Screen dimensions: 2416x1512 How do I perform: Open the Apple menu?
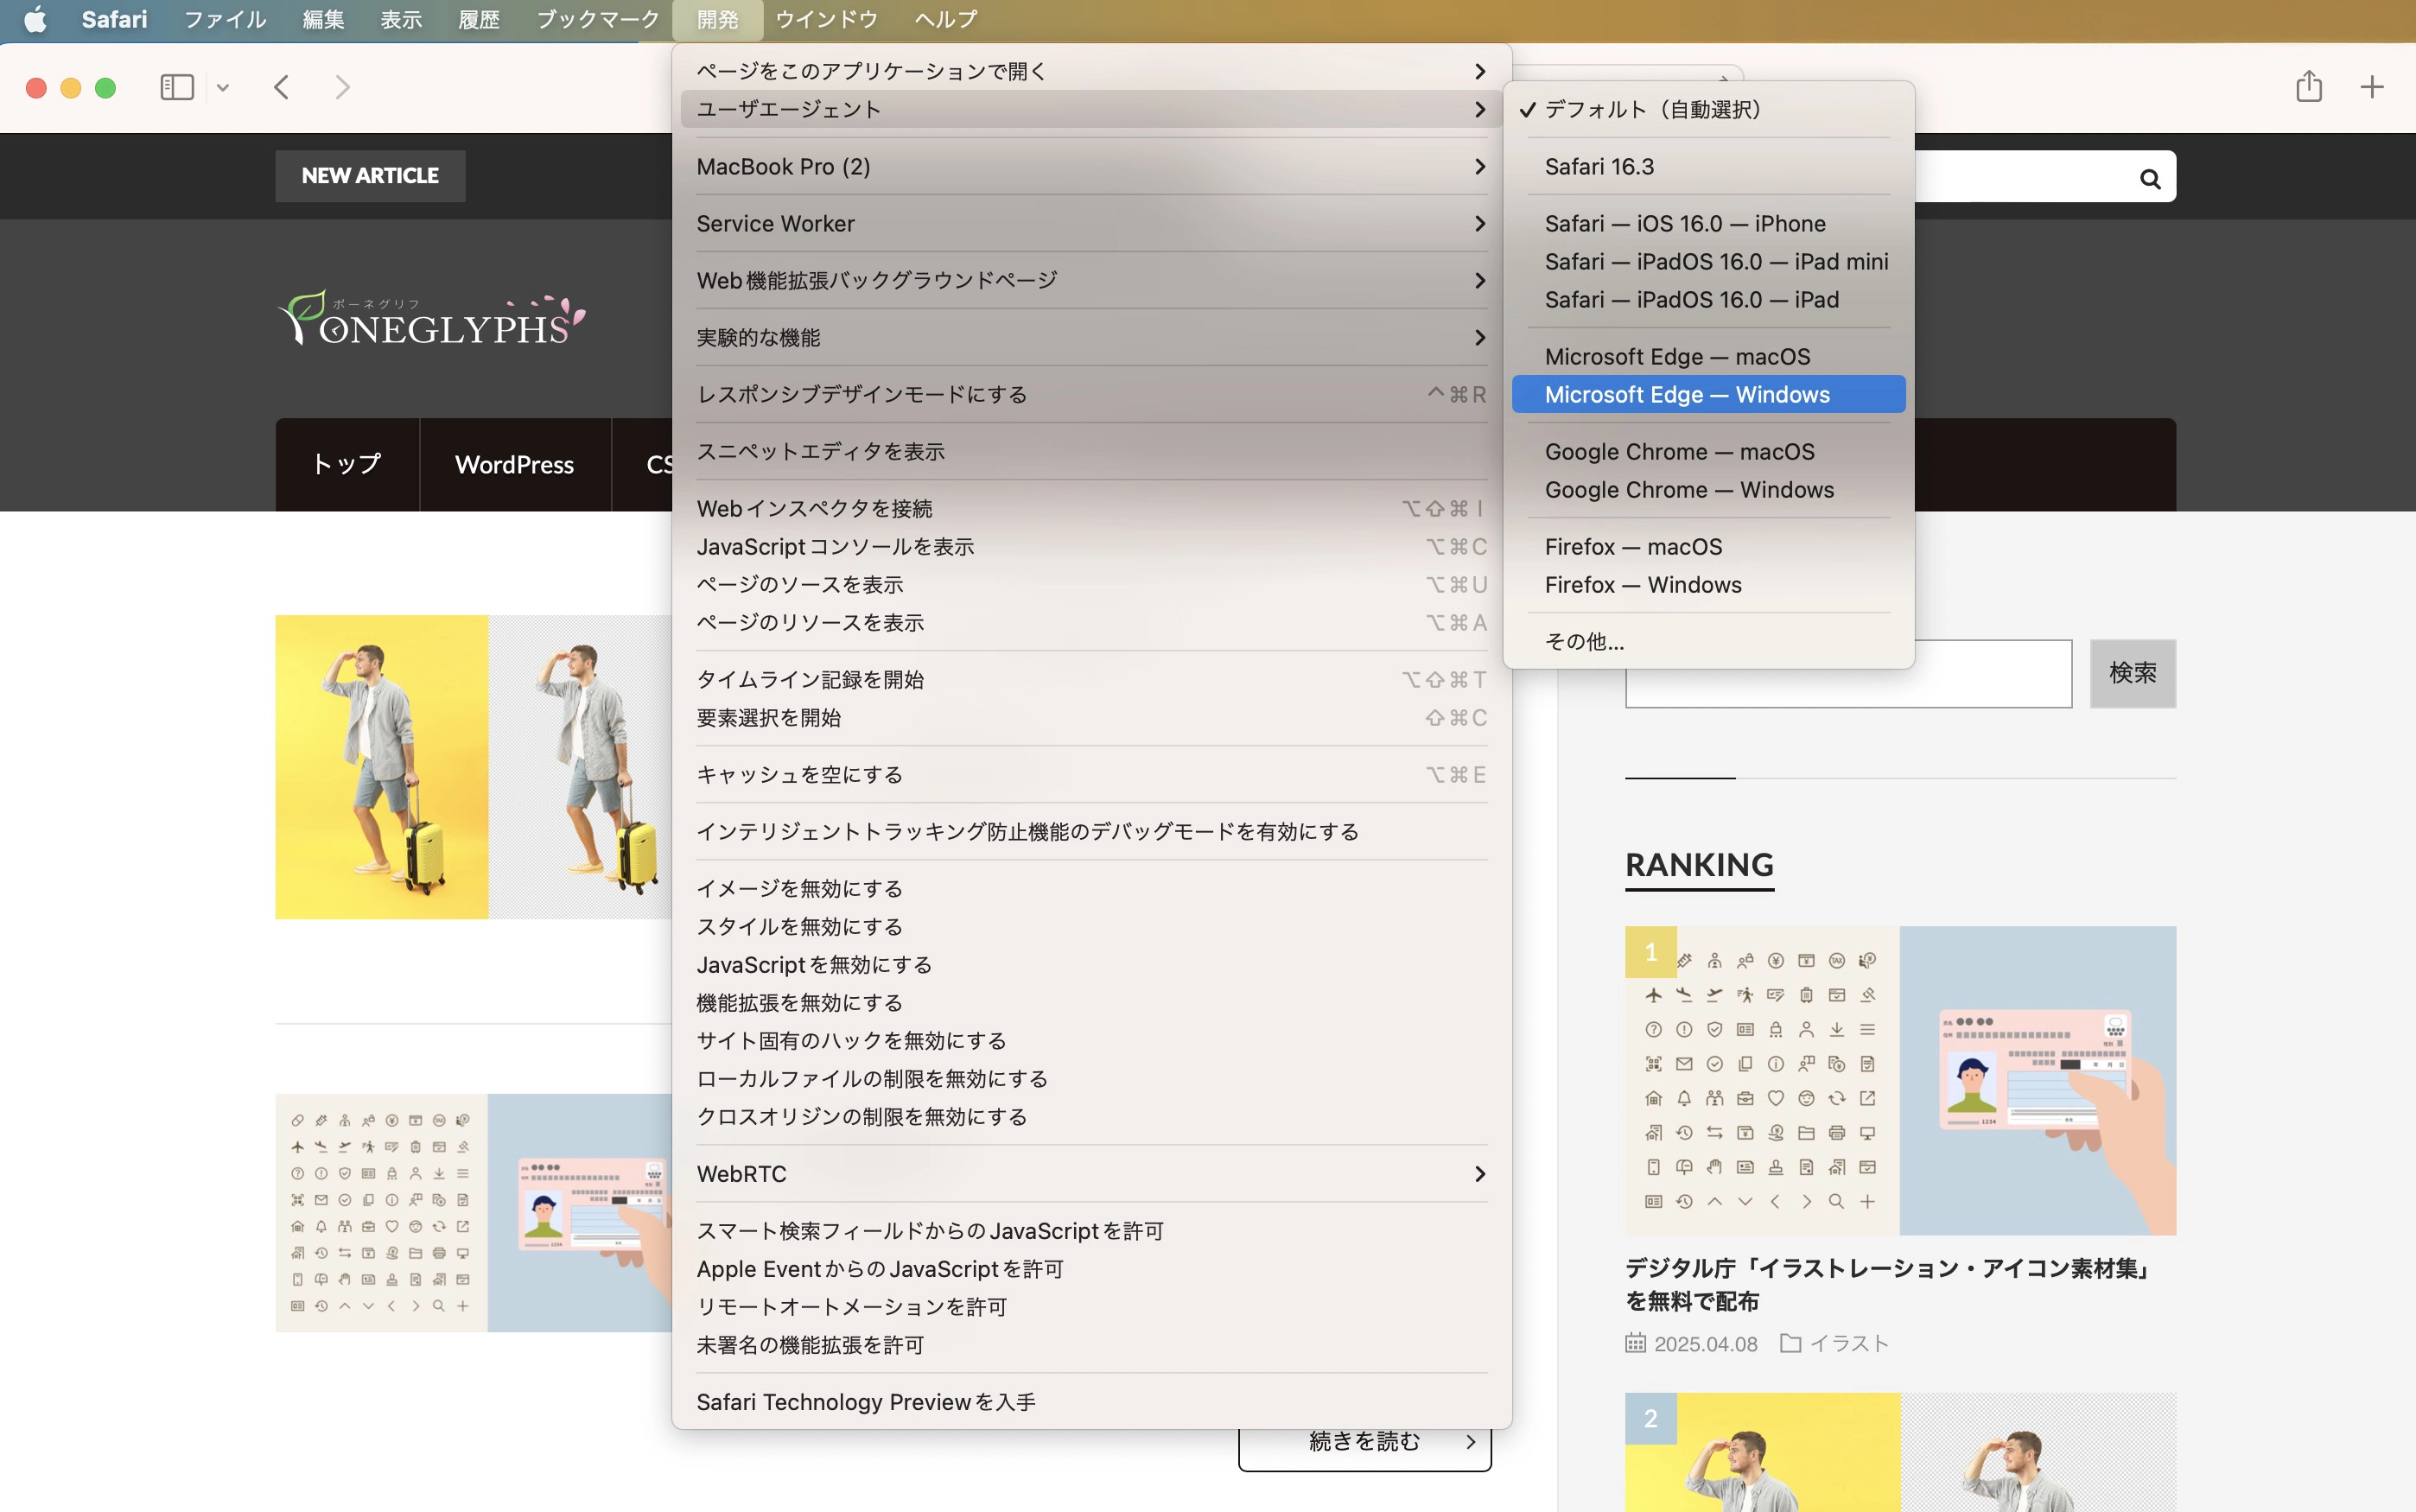coord(35,20)
